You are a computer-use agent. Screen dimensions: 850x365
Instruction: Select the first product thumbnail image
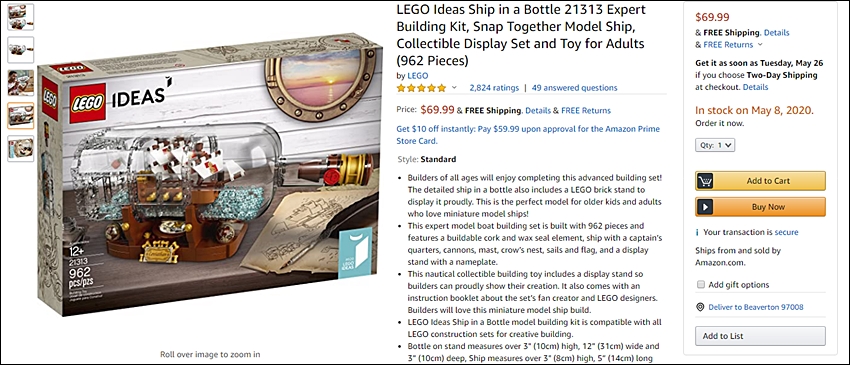pyautogui.click(x=21, y=17)
